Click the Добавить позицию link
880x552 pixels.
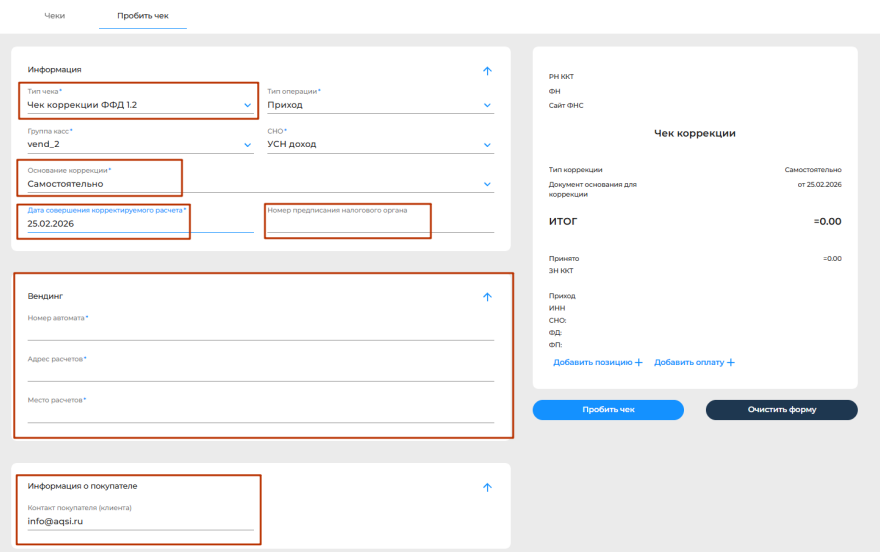tap(592, 362)
